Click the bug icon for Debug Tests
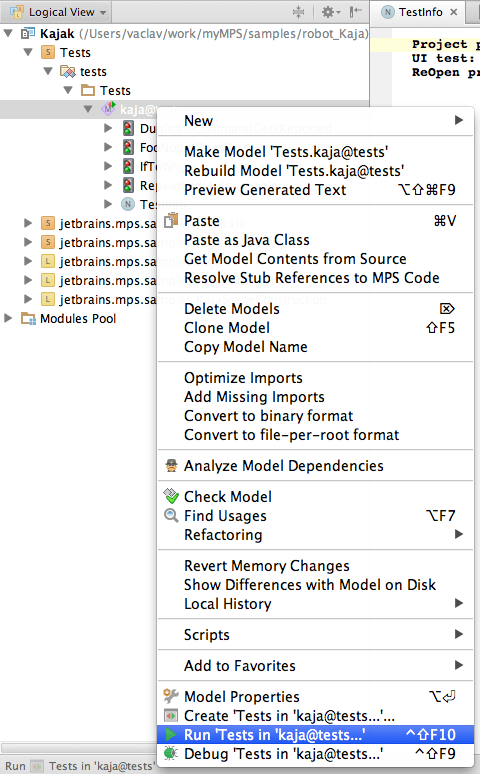This screenshot has width=480, height=774. [171, 754]
